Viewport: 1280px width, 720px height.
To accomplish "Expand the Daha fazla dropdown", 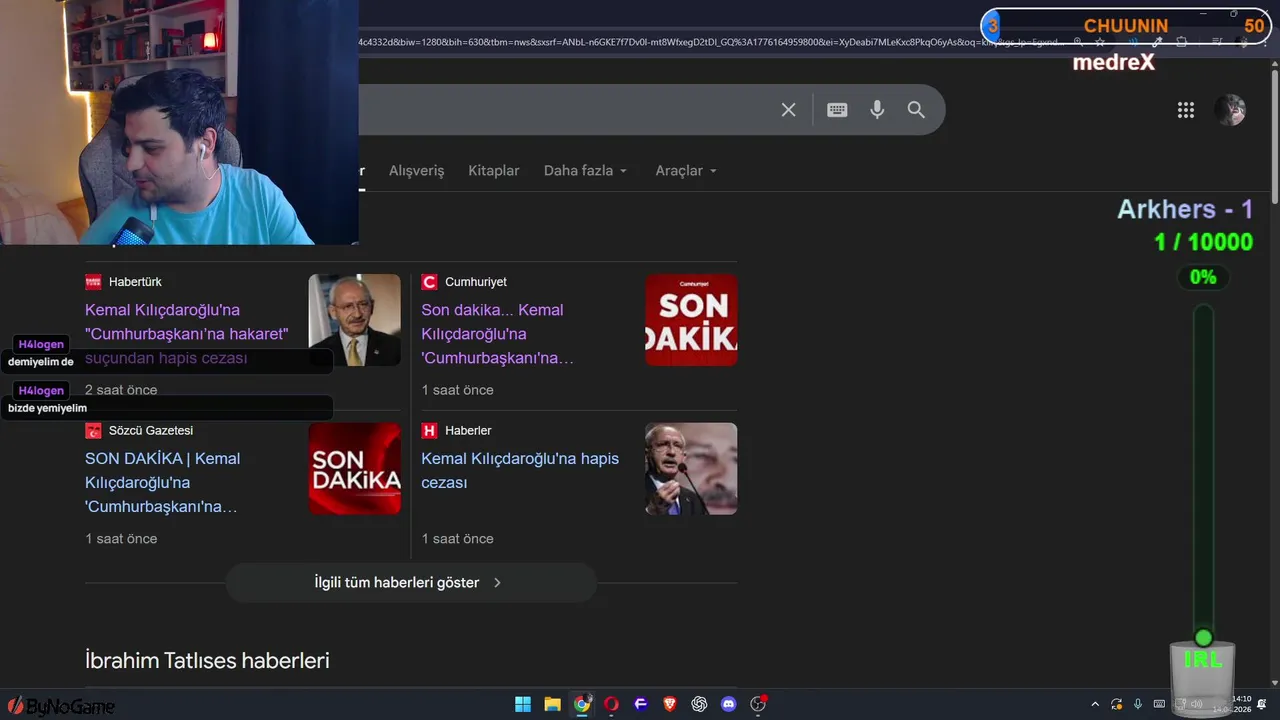I will (x=585, y=171).
